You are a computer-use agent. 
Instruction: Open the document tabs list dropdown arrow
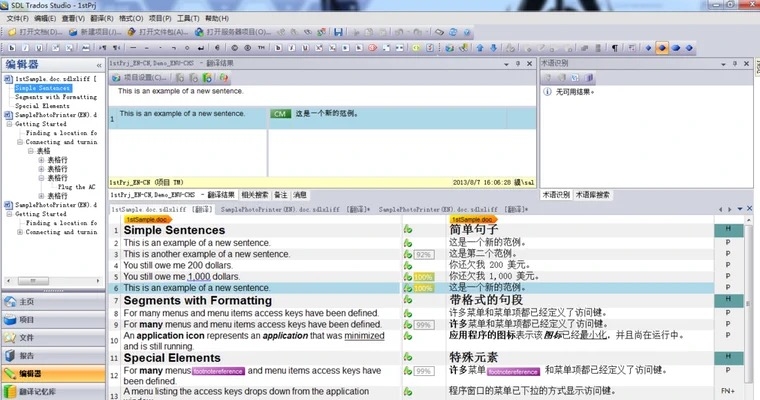point(740,209)
